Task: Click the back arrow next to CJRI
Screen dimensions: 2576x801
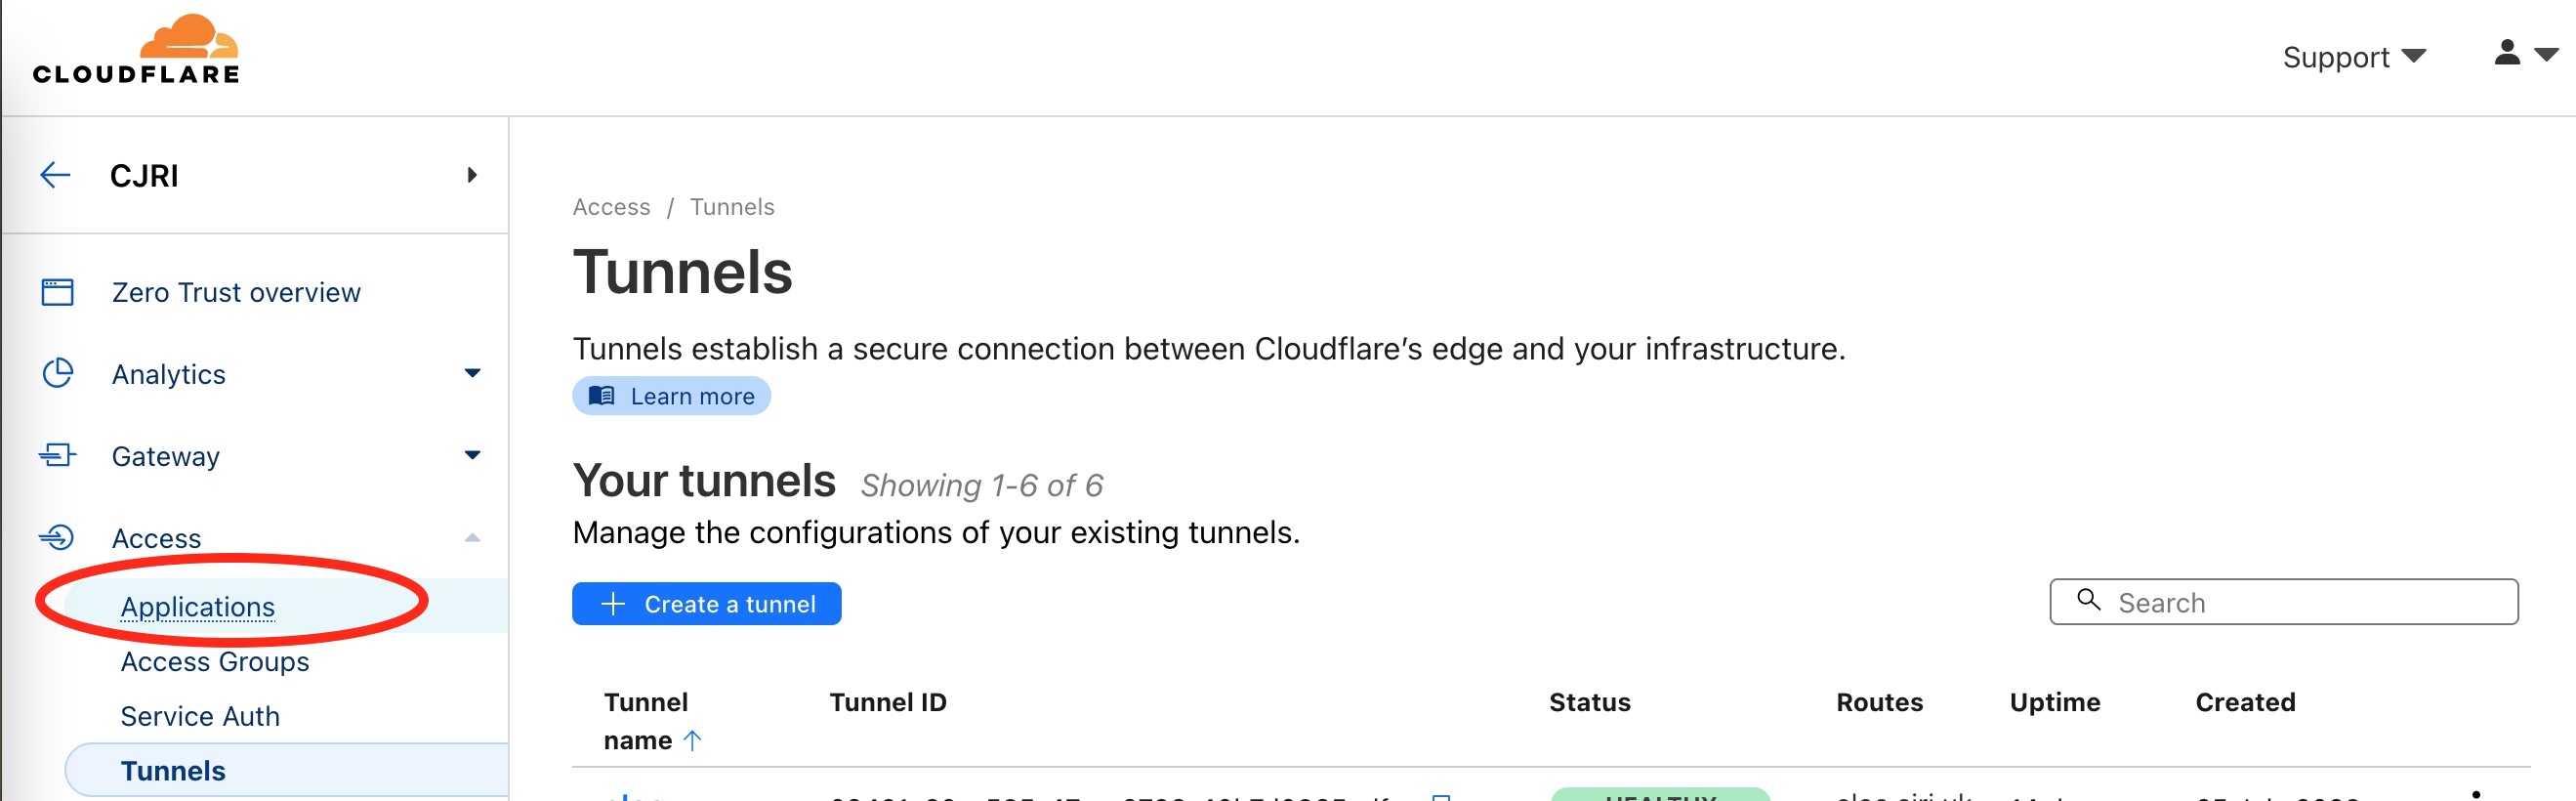Action: (x=55, y=175)
